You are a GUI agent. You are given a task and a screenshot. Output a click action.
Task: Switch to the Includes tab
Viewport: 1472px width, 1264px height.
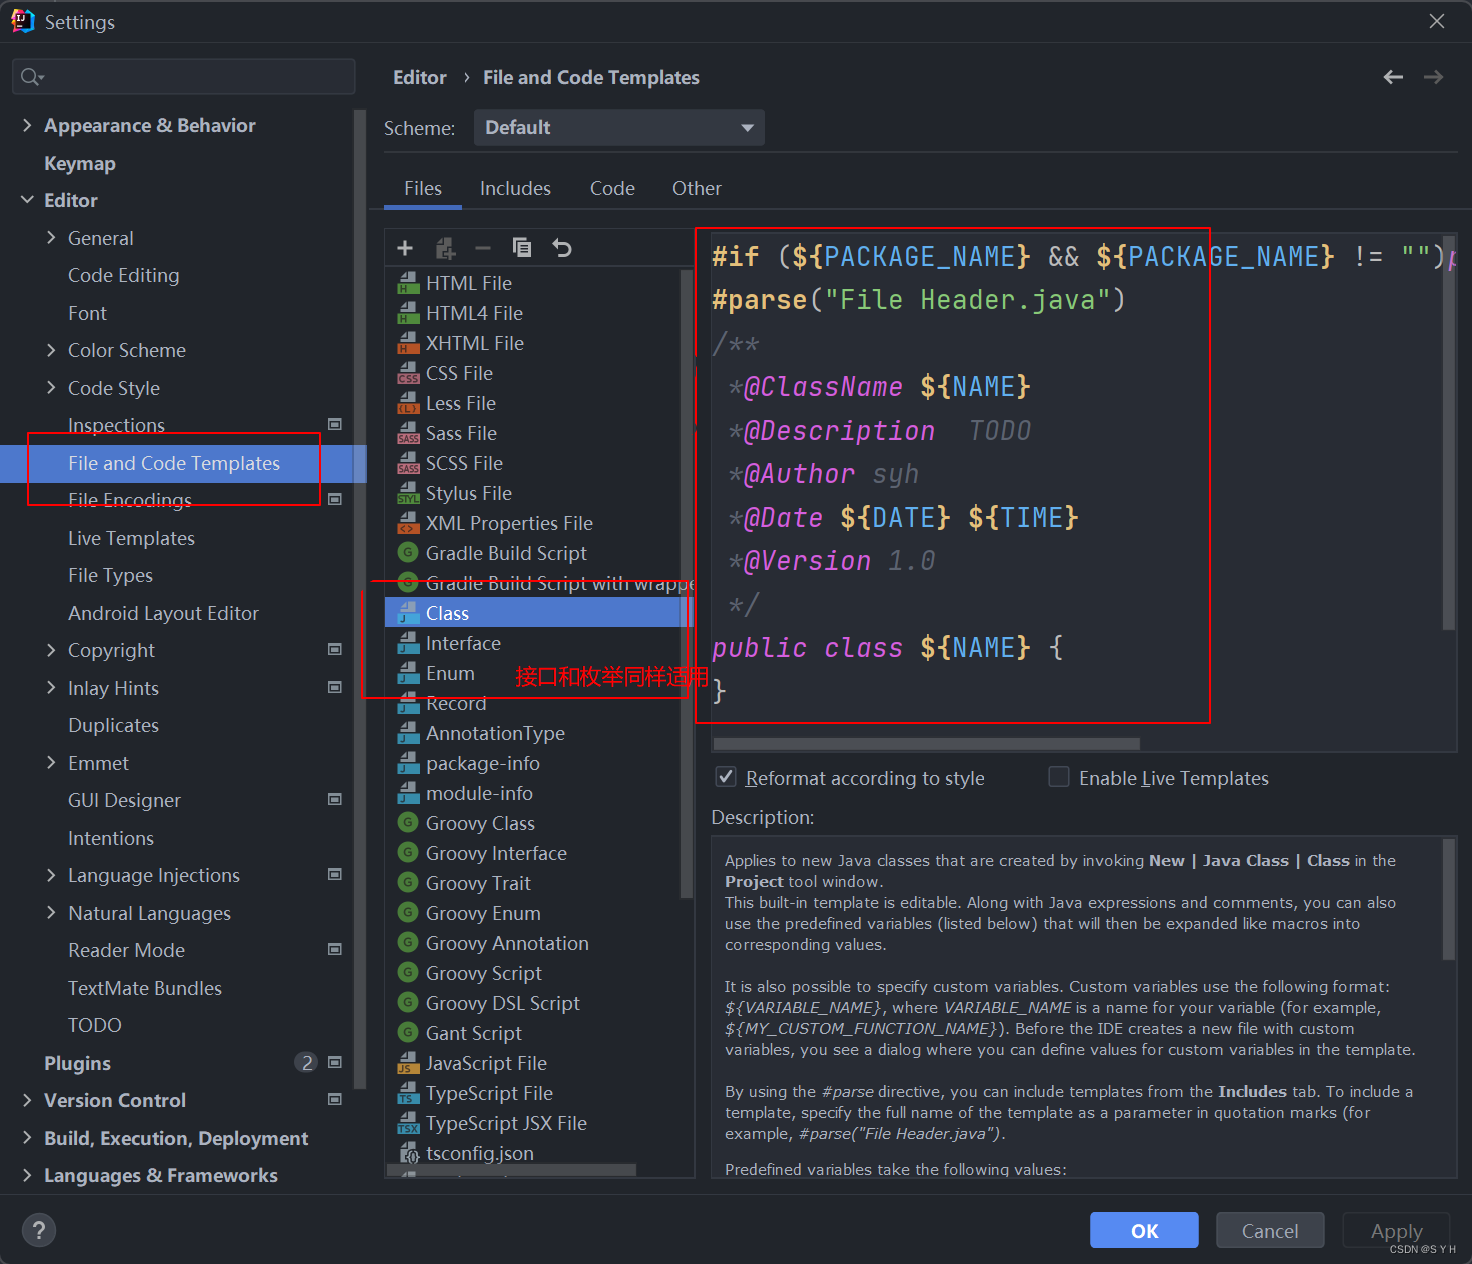point(515,188)
